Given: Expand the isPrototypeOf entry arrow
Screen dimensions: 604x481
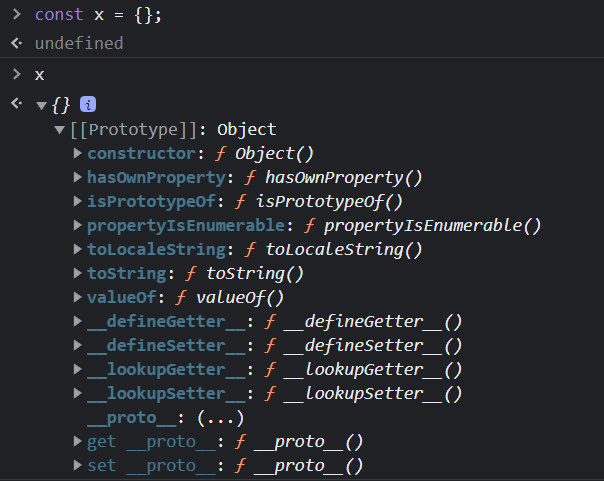Looking at the screenshot, I should pos(78,201).
